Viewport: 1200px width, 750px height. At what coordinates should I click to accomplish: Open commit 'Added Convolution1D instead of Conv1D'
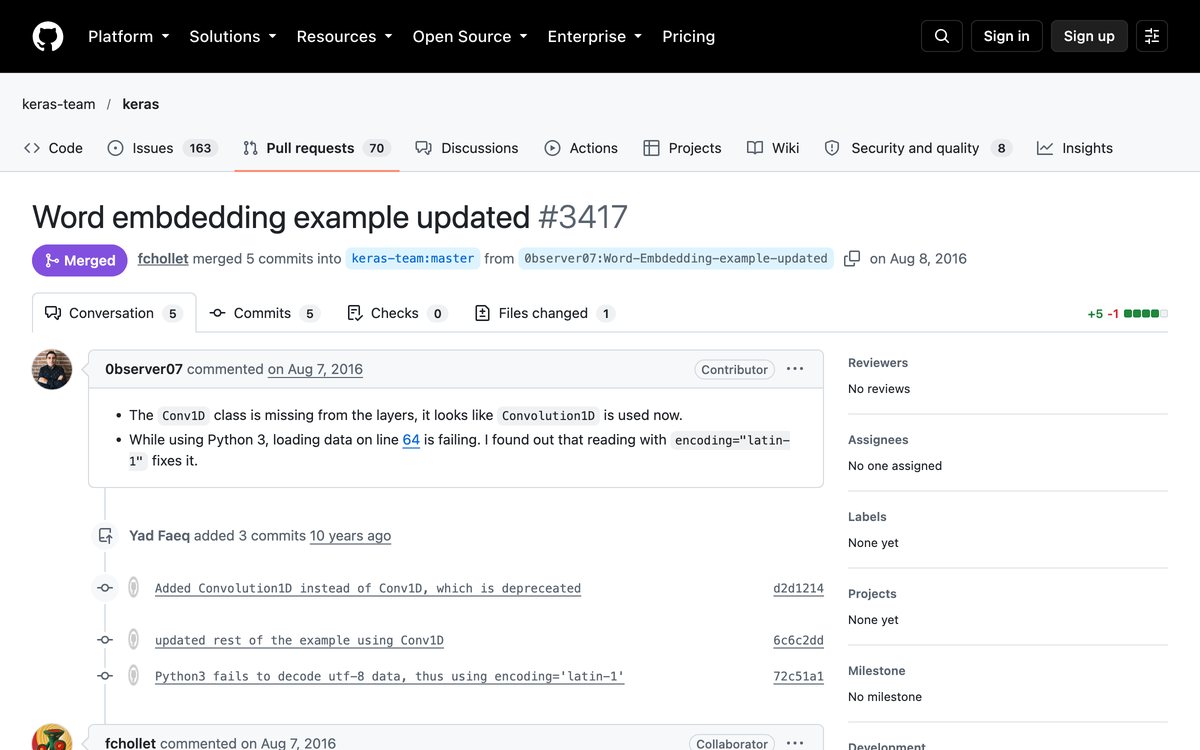tap(368, 588)
